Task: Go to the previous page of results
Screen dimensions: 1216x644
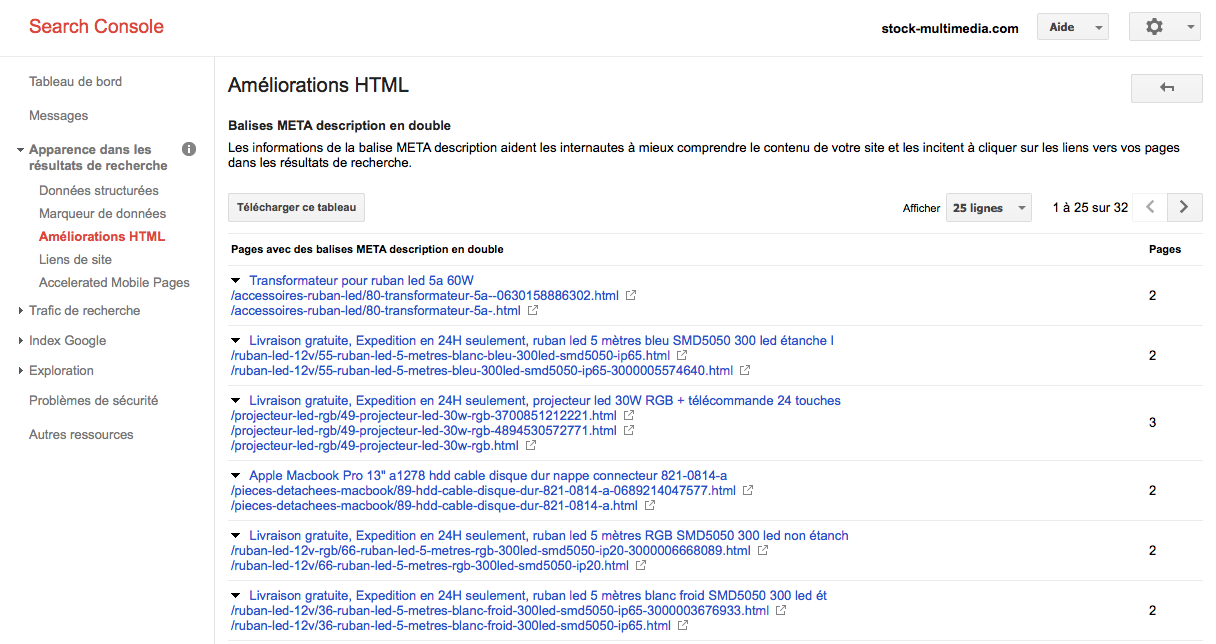Action: pyautogui.click(x=1151, y=207)
